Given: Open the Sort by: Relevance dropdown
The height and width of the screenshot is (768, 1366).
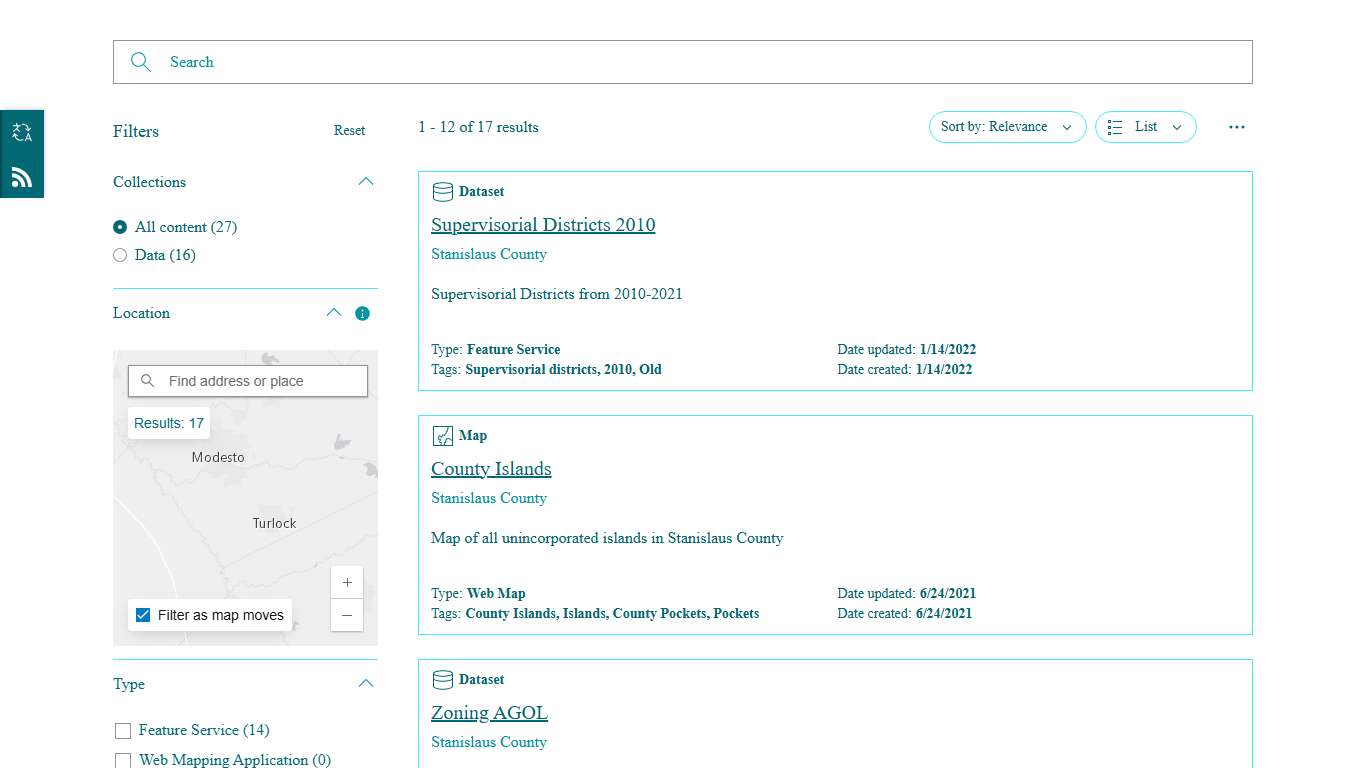Looking at the screenshot, I should coord(1007,127).
